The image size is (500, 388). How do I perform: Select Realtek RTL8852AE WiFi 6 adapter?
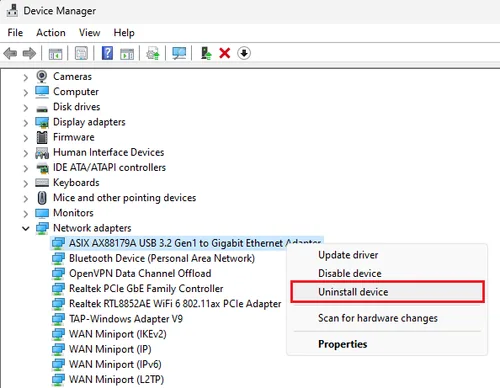pyautogui.click(x=175, y=304)
